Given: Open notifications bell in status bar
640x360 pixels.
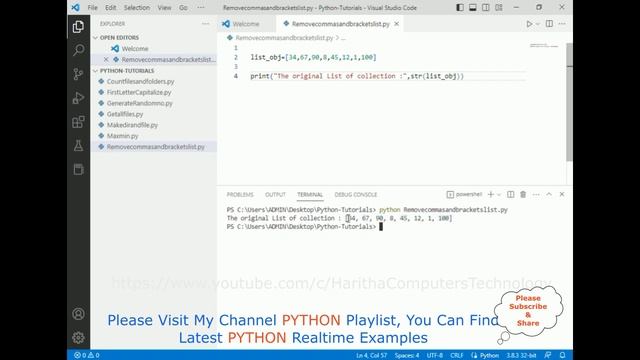Looking at the screenshot, I should click(x=562, y=355).
